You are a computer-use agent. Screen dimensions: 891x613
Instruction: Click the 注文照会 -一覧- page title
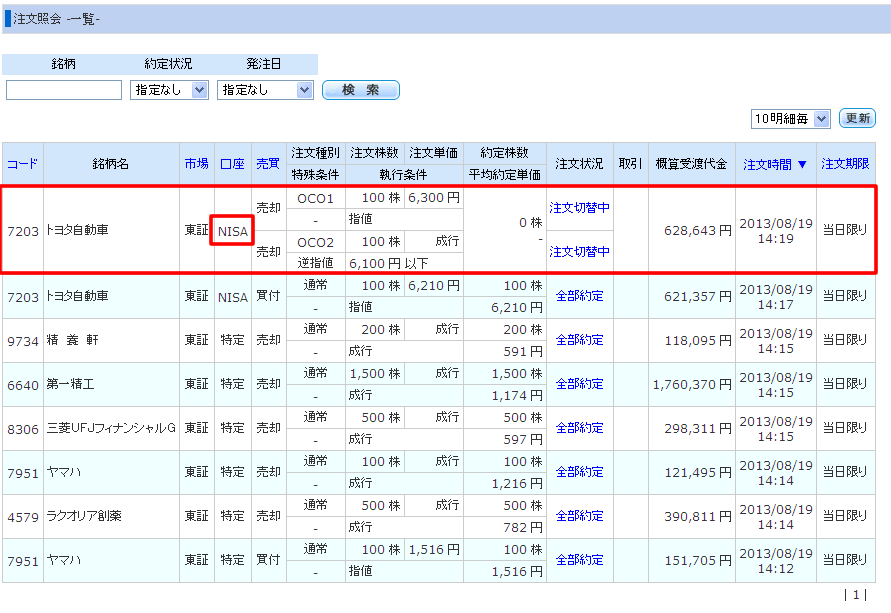click(x=56, y=19)
